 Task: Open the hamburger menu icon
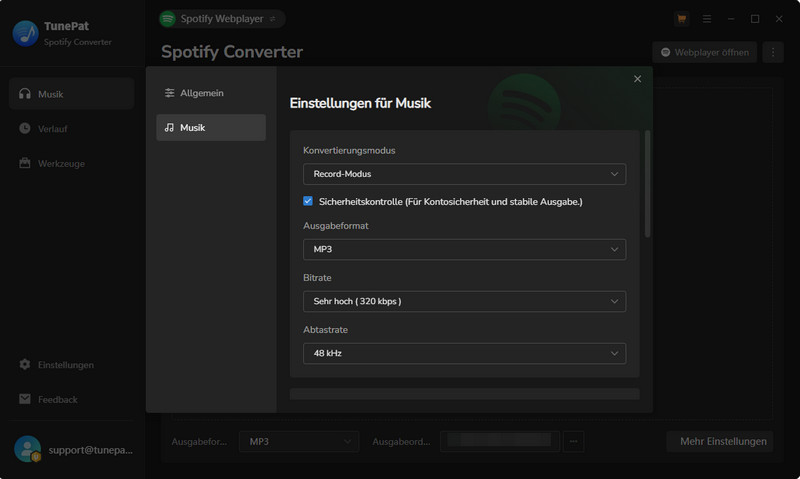point(707,19)
